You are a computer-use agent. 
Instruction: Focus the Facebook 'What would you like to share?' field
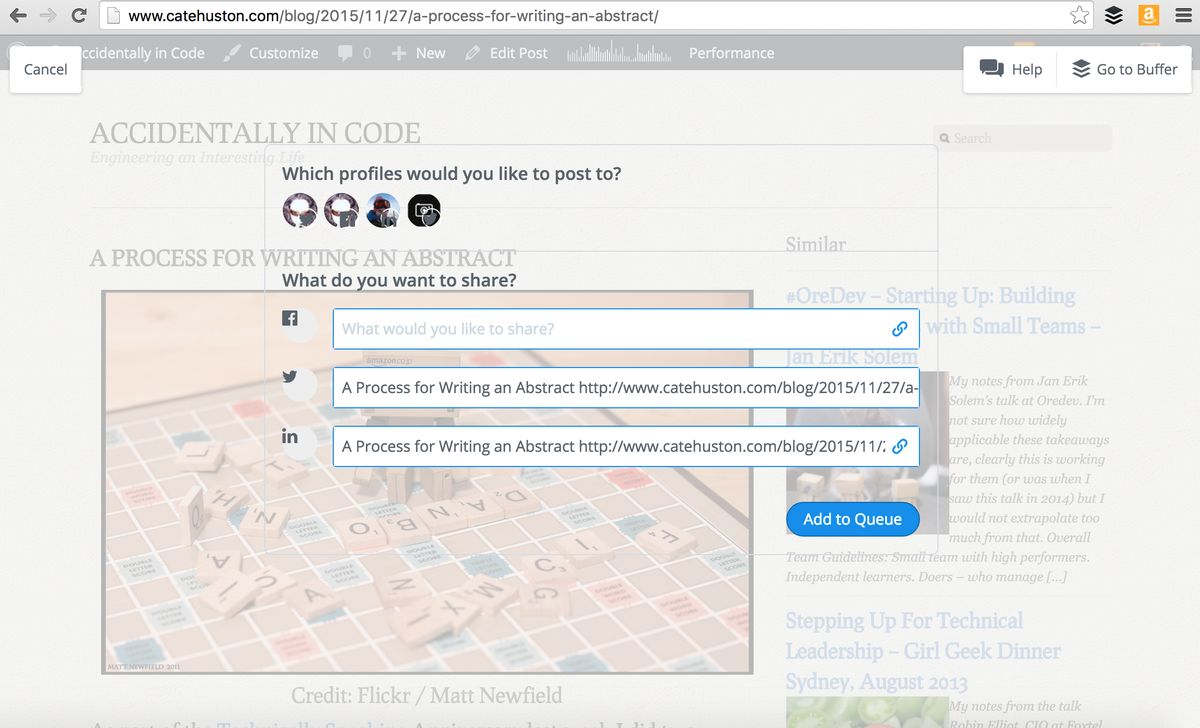click(x=610, y=329)
